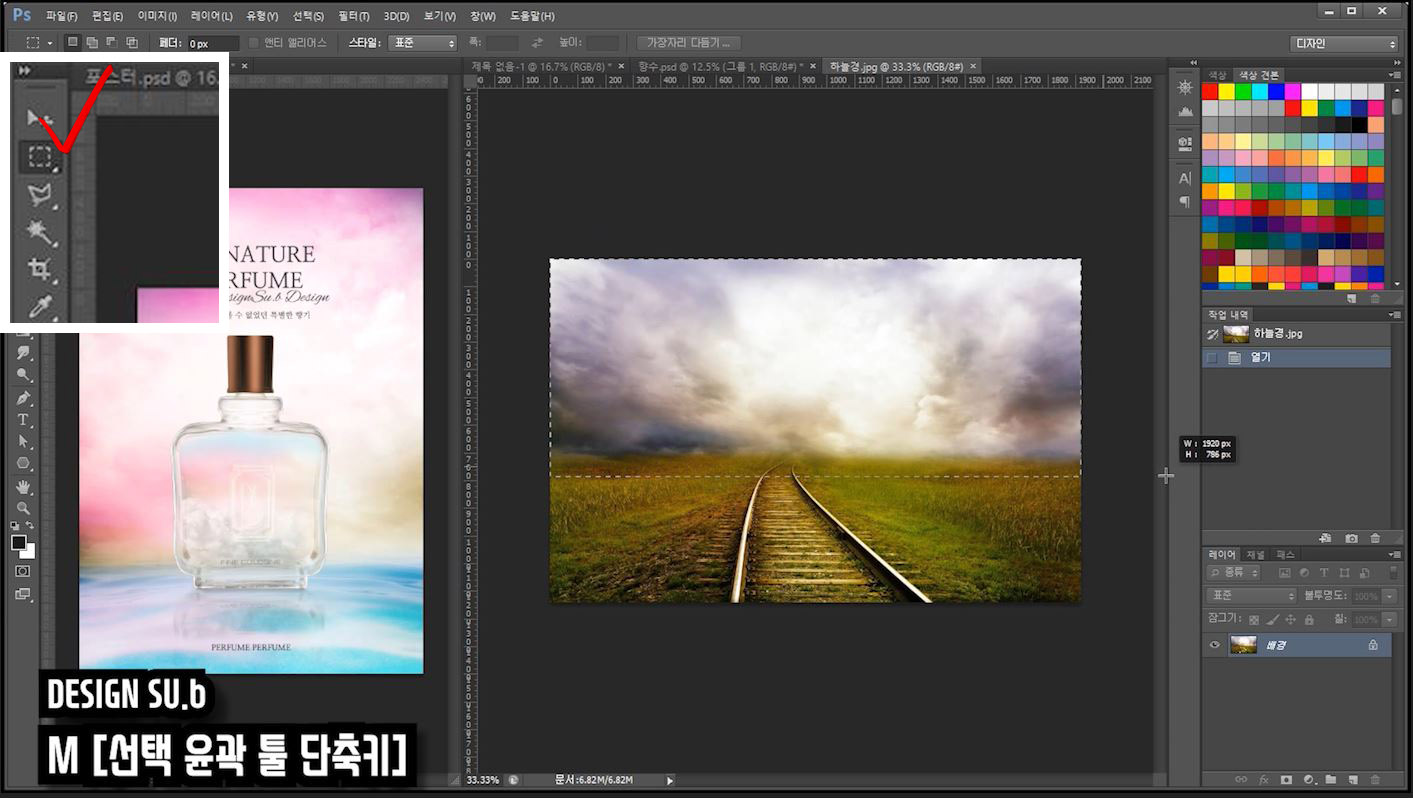The height and width of the screenshot is (798, 1413).
Task: Open the 3D panel icon in the dock
Action: (1185, 143)
